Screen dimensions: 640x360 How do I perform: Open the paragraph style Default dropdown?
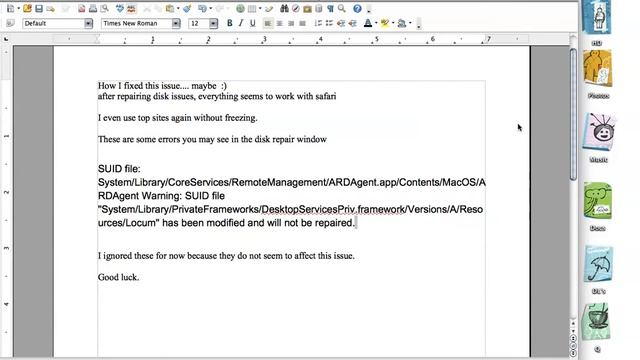click(x=88, y=24)
